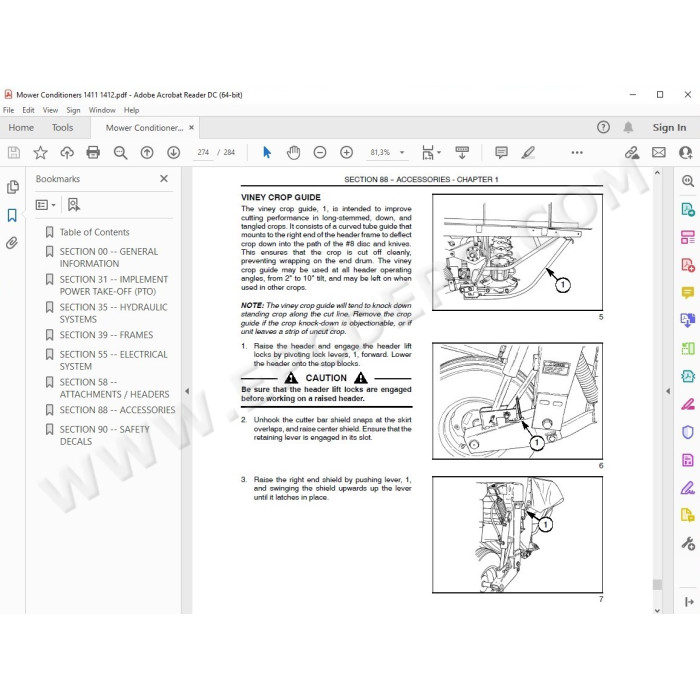Jump to SECTION 88 ACCESSORIES bookmark
Image resolution: width=700 pixels, height=700 pixels.
(117, 410)
